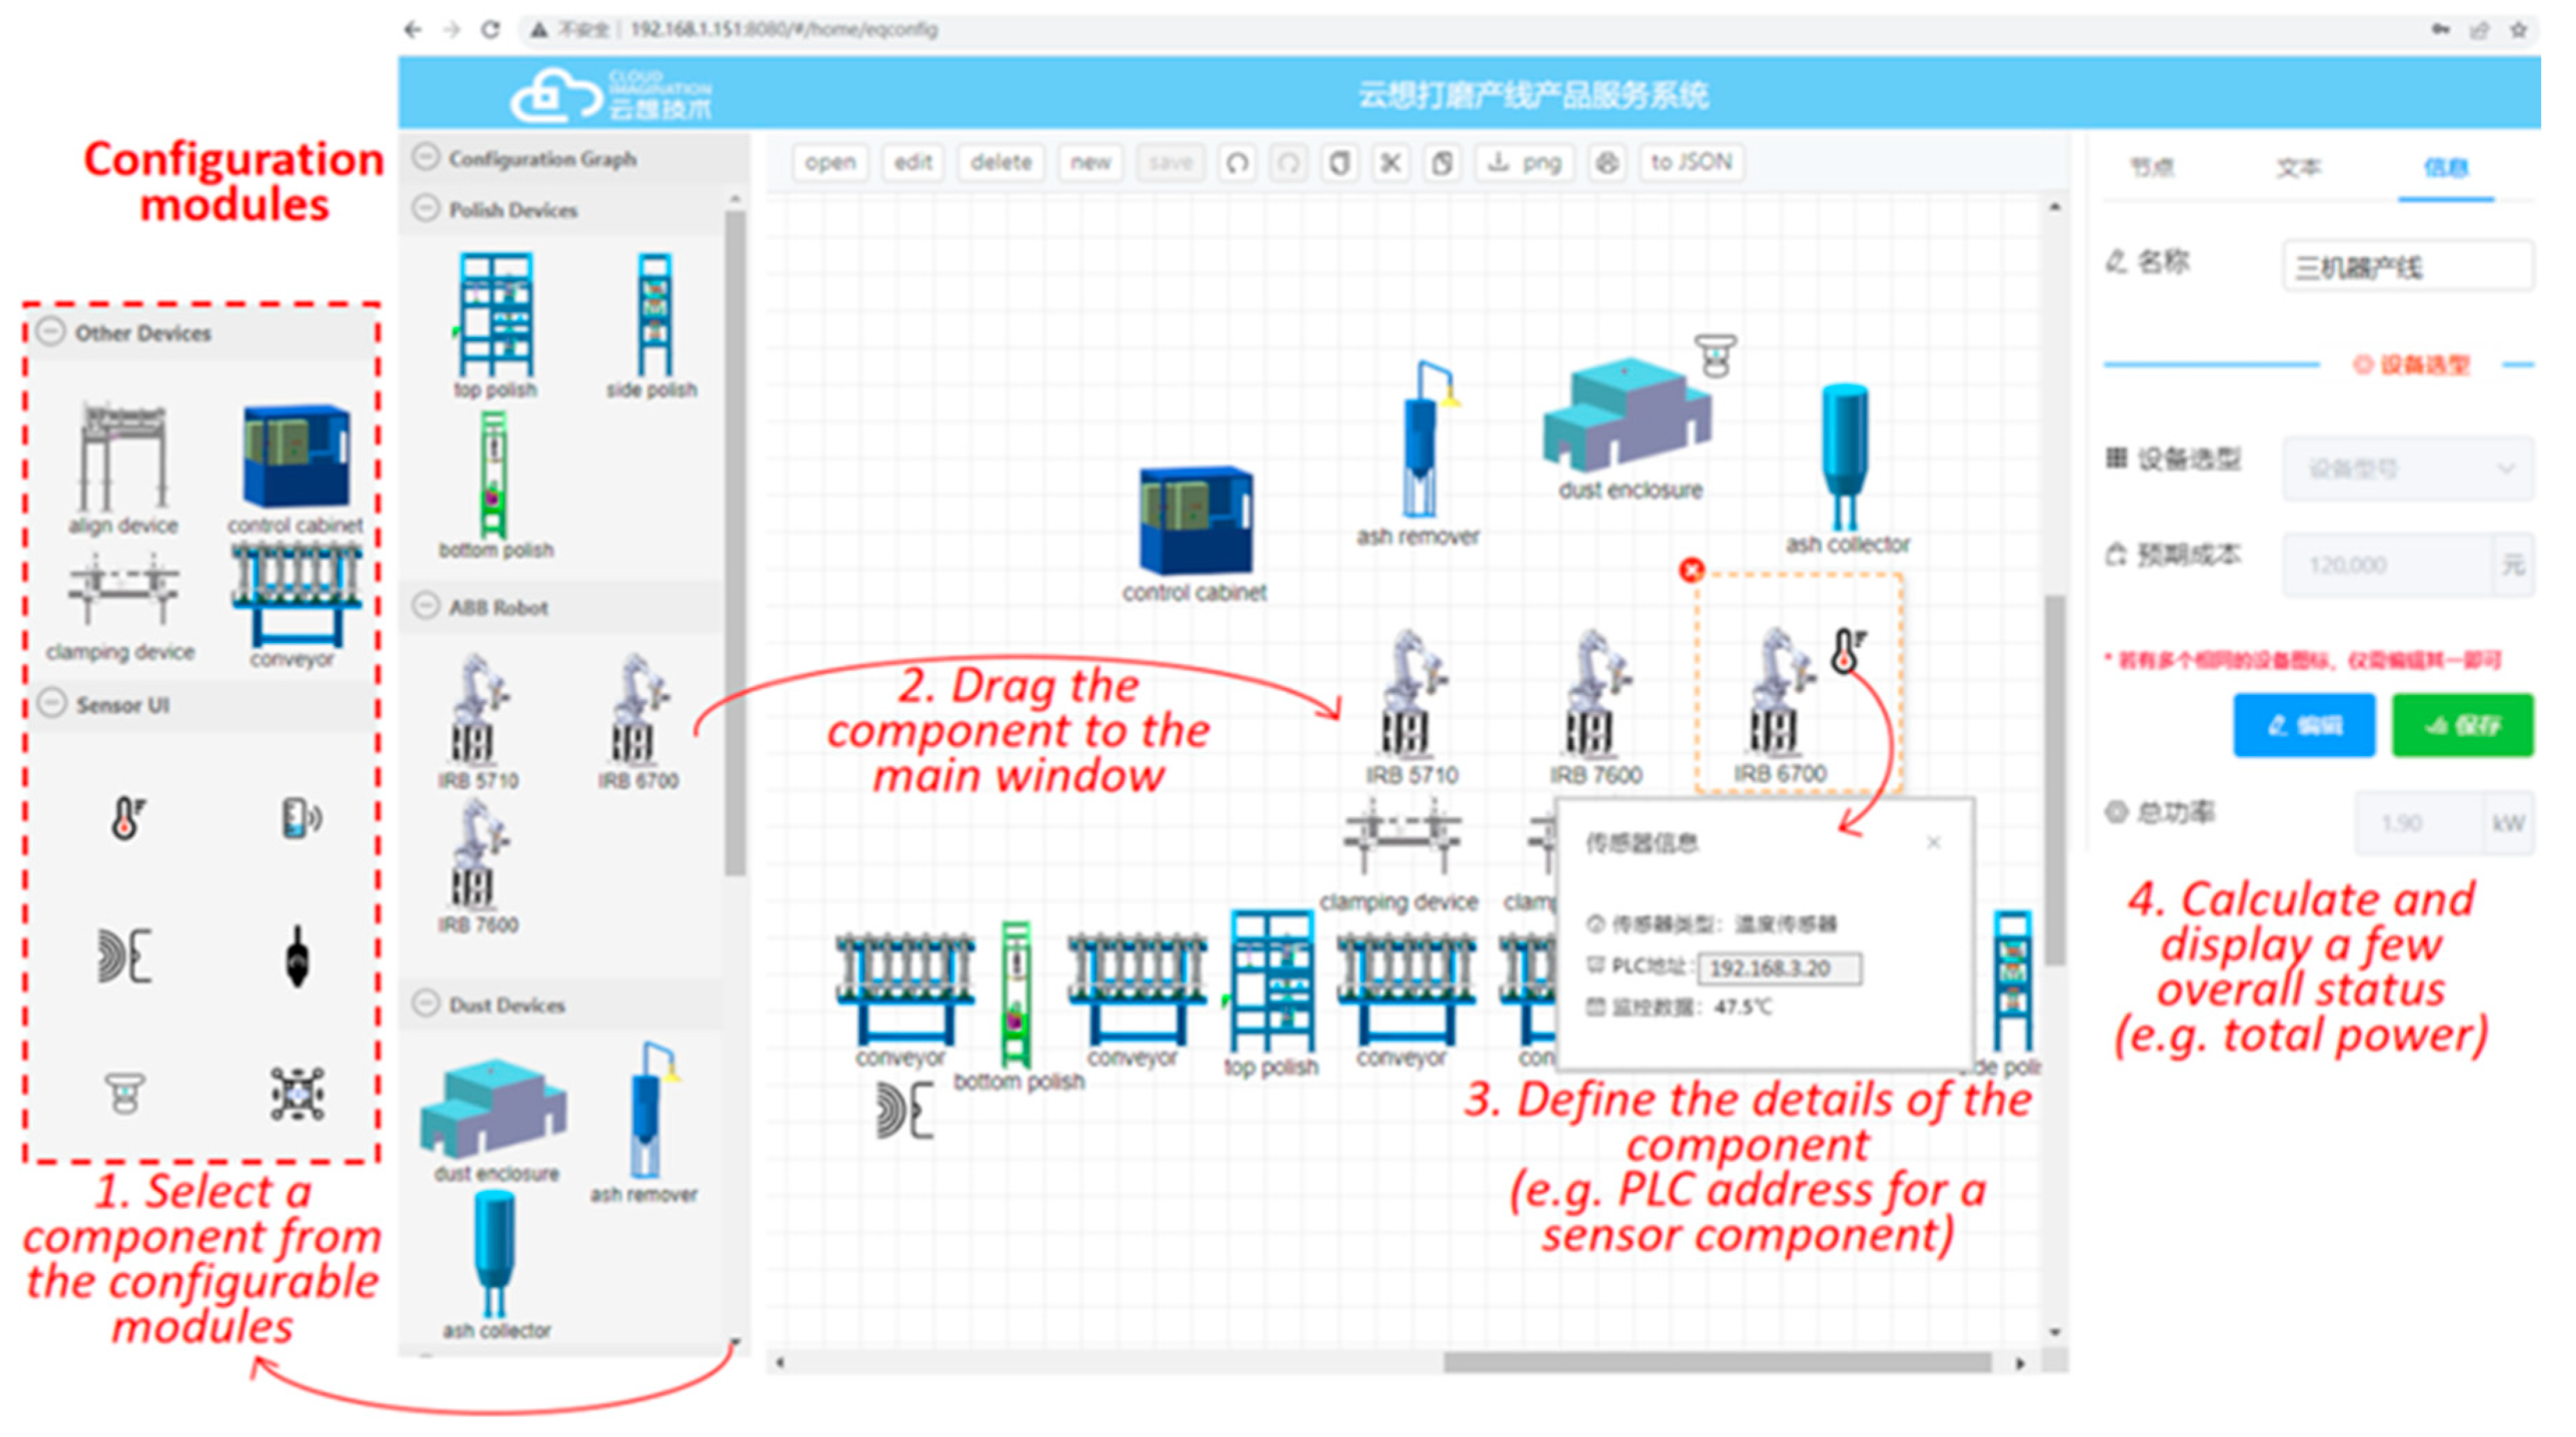
Task: Select bottom polish in the device palette
Action: [495, 485]
